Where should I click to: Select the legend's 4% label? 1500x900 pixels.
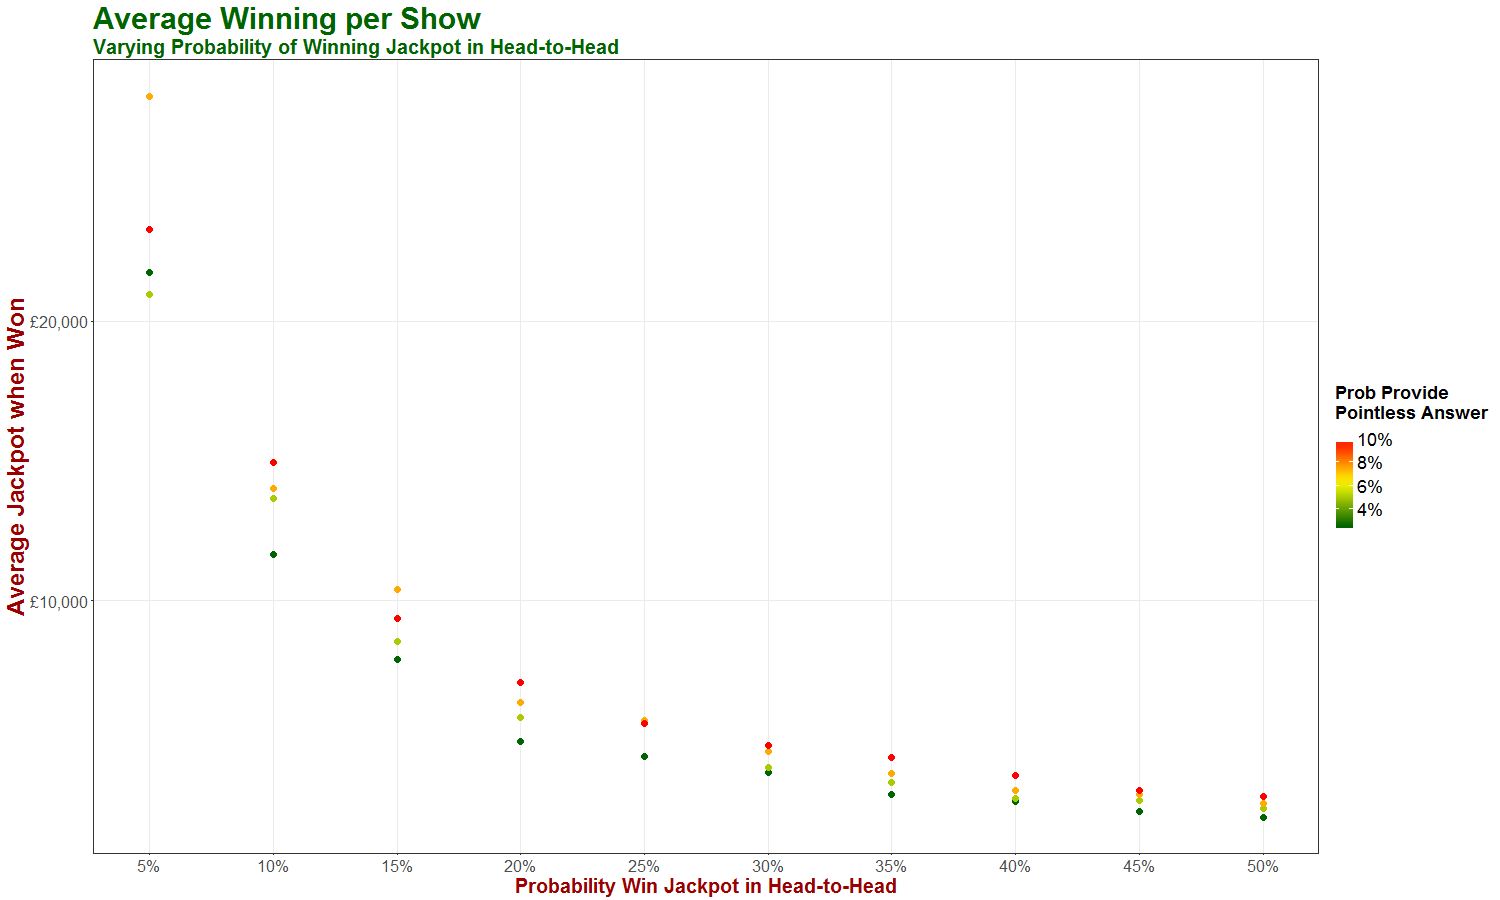tap(1370, 510)
